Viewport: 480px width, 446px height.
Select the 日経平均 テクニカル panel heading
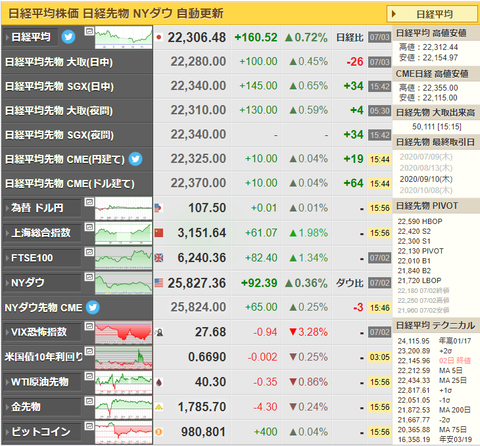click(x=436, y=325)
